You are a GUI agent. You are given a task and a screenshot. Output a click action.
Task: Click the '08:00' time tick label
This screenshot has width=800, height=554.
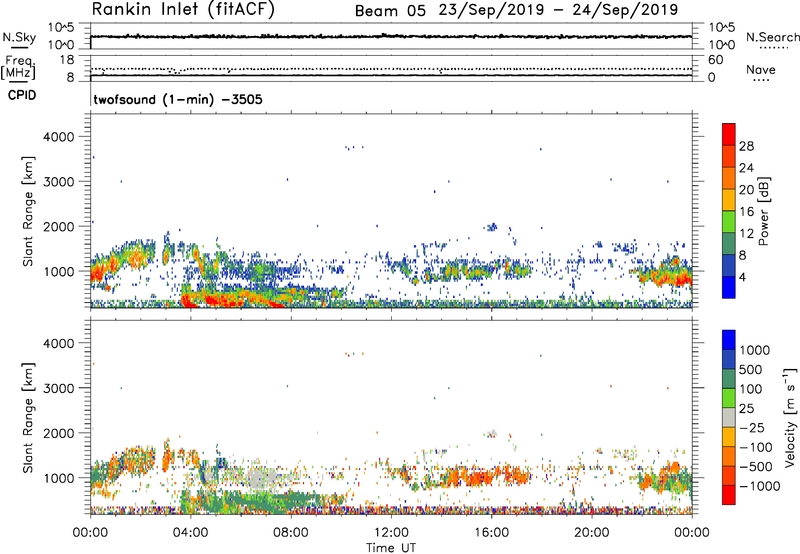coord(290,533)
